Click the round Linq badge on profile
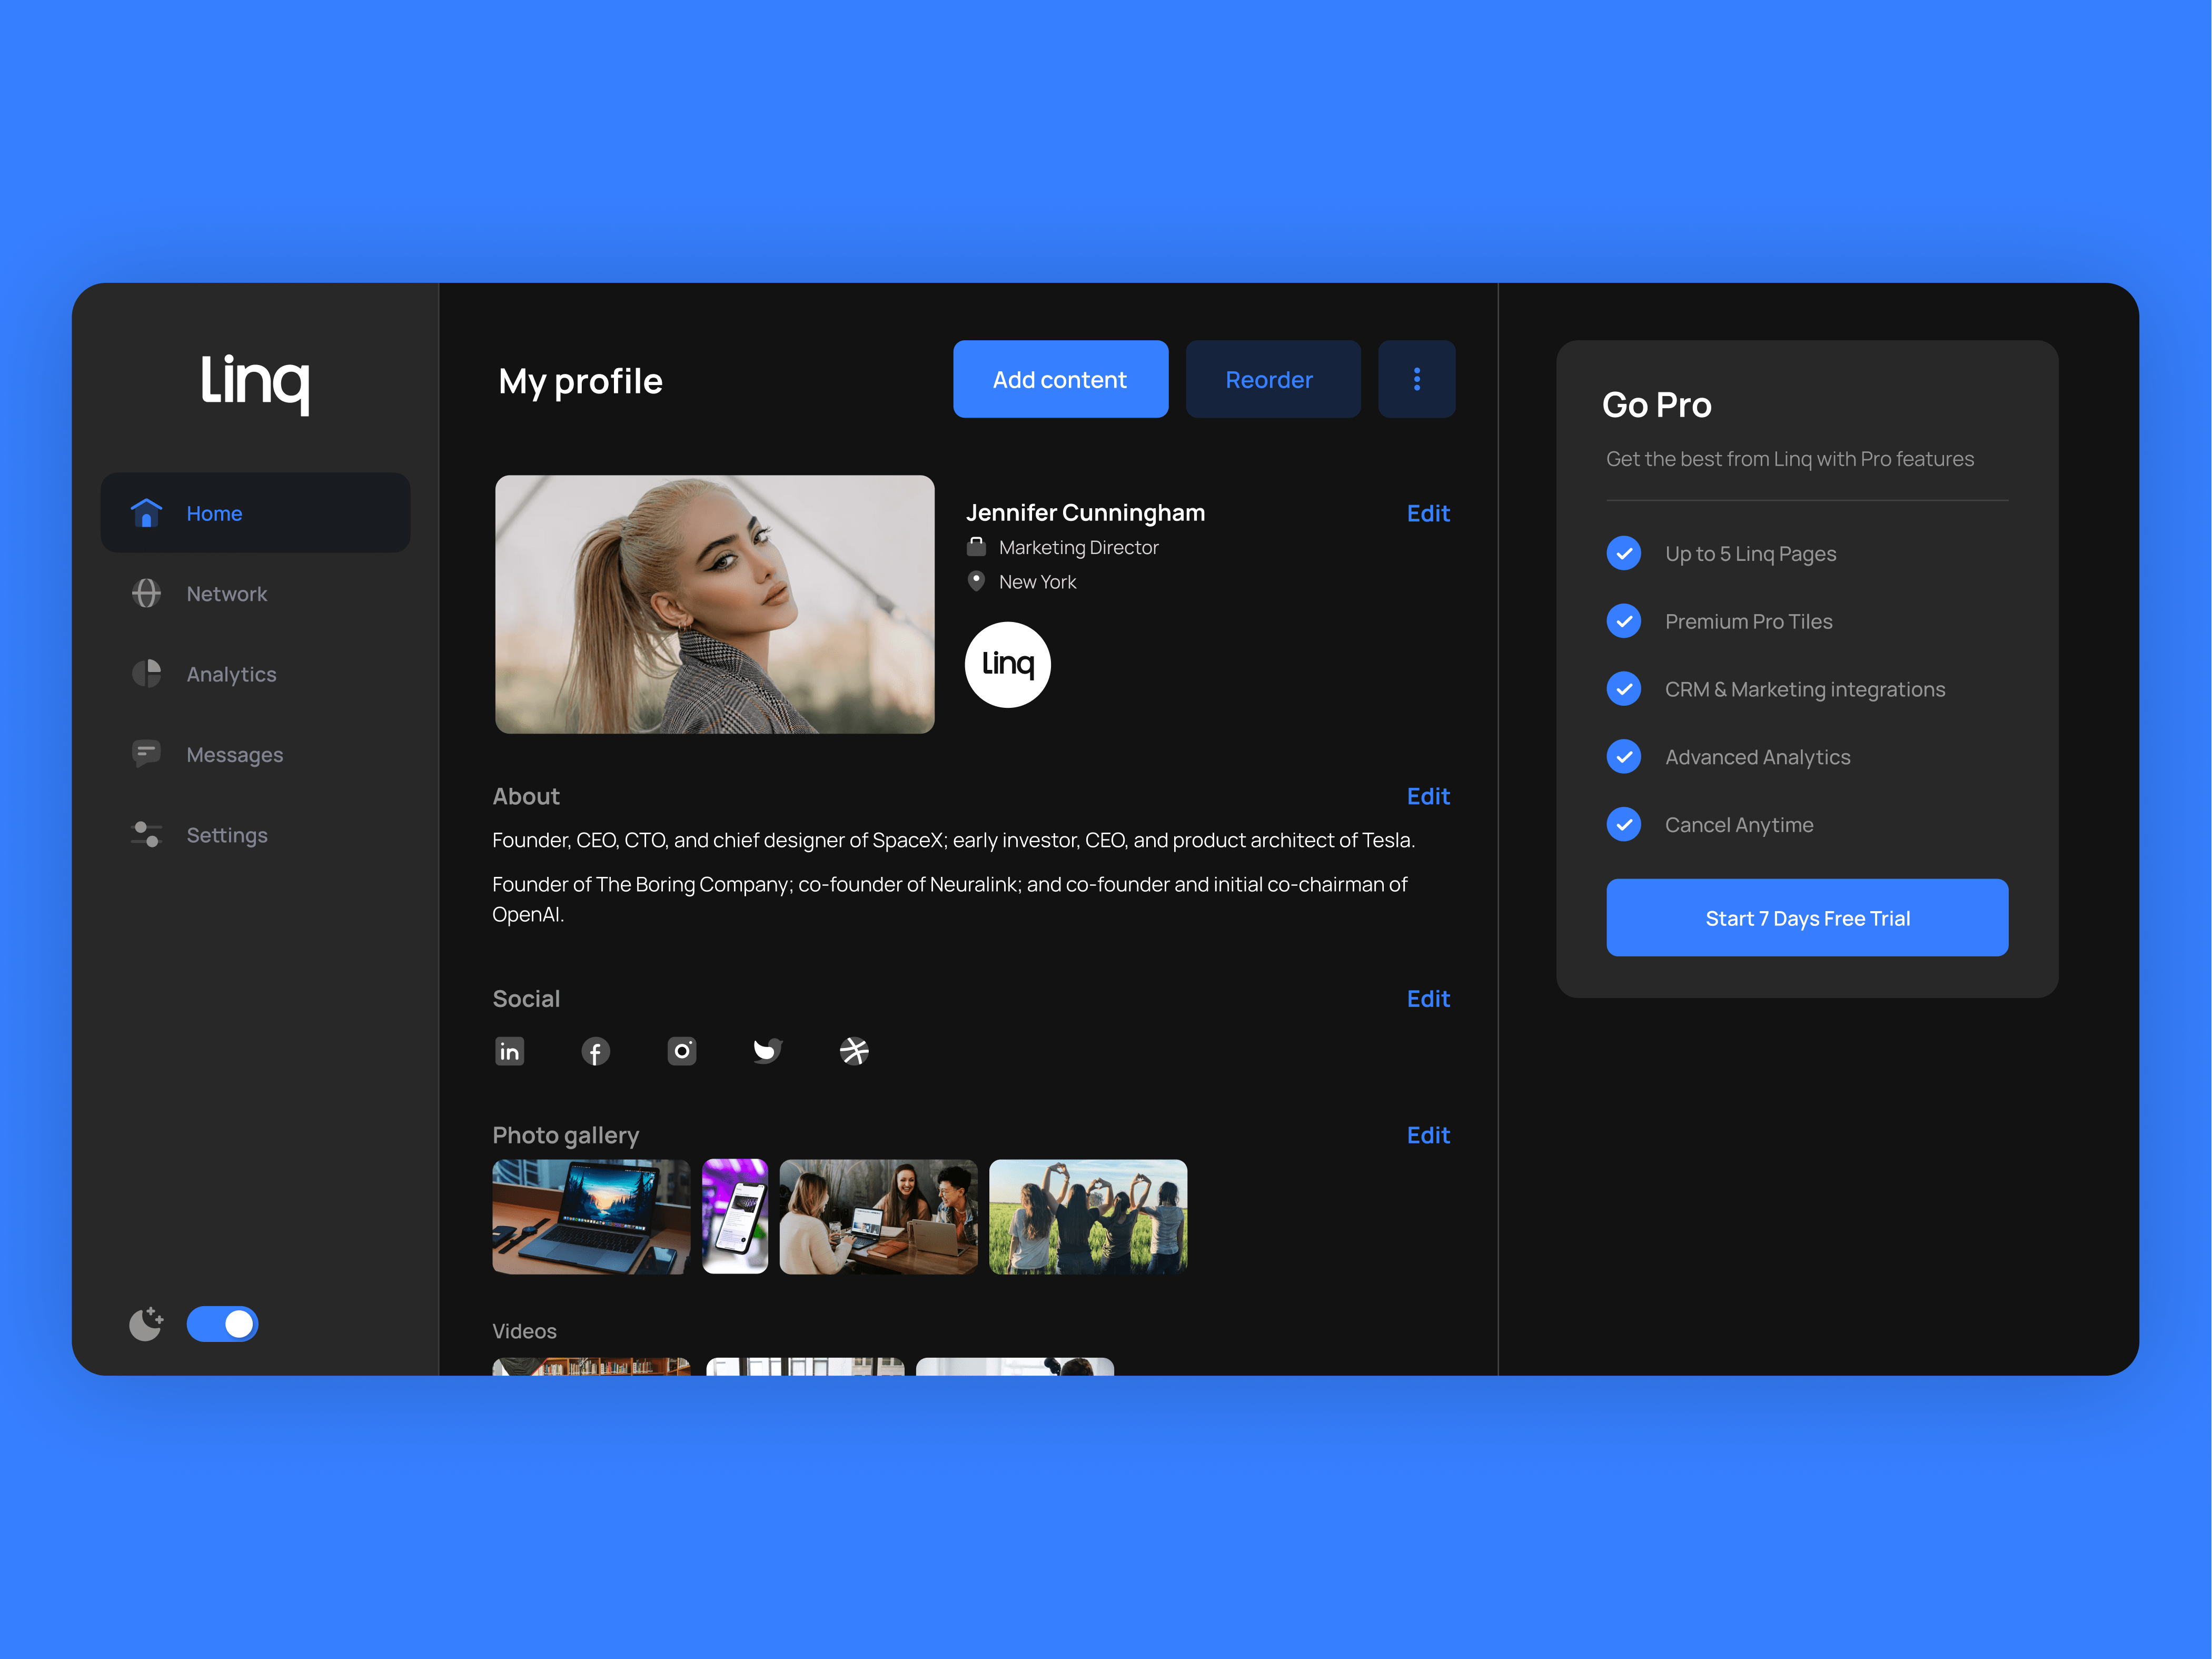This screenshot has height=1659, width=2212. pyautogui.click(x=1008, y=664)
